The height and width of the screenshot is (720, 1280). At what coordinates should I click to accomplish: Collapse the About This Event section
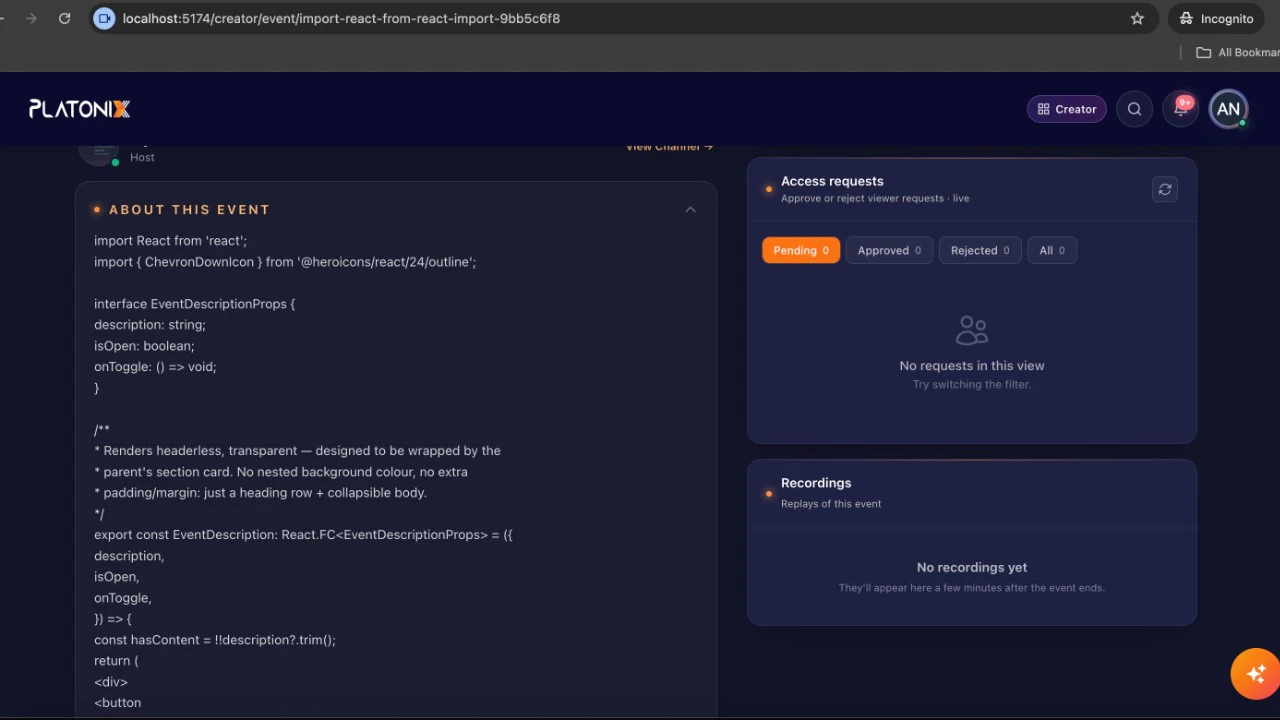click(690, 210)
